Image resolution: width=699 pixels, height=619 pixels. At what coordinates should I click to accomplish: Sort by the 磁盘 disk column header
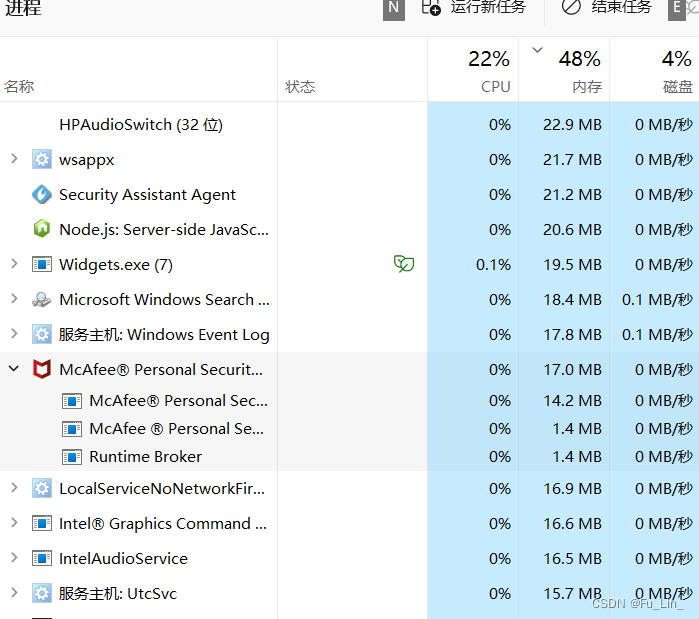point(654,70)
